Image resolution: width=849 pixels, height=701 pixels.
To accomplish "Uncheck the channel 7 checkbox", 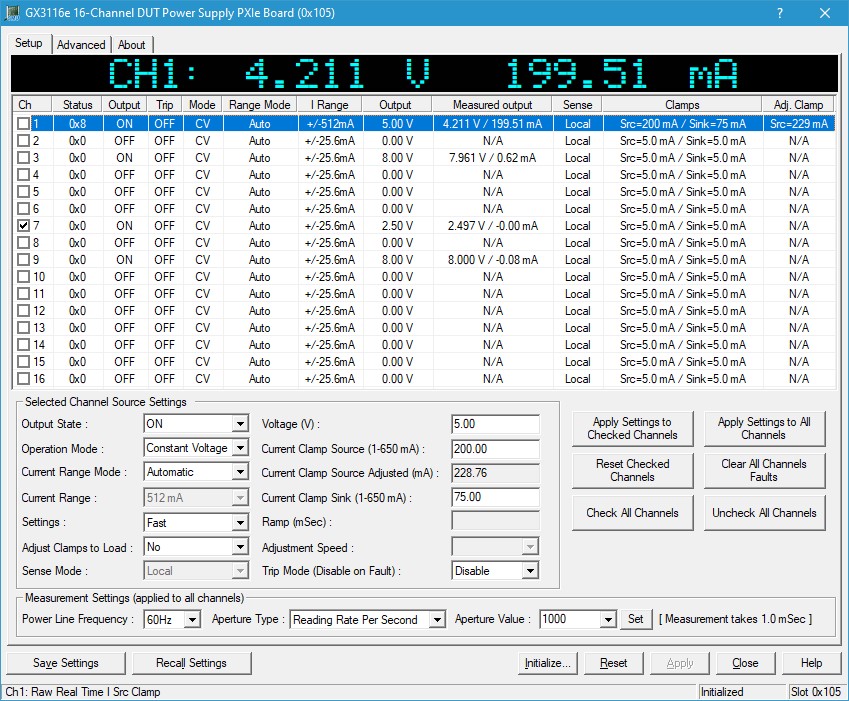I will tap(24, 226).
